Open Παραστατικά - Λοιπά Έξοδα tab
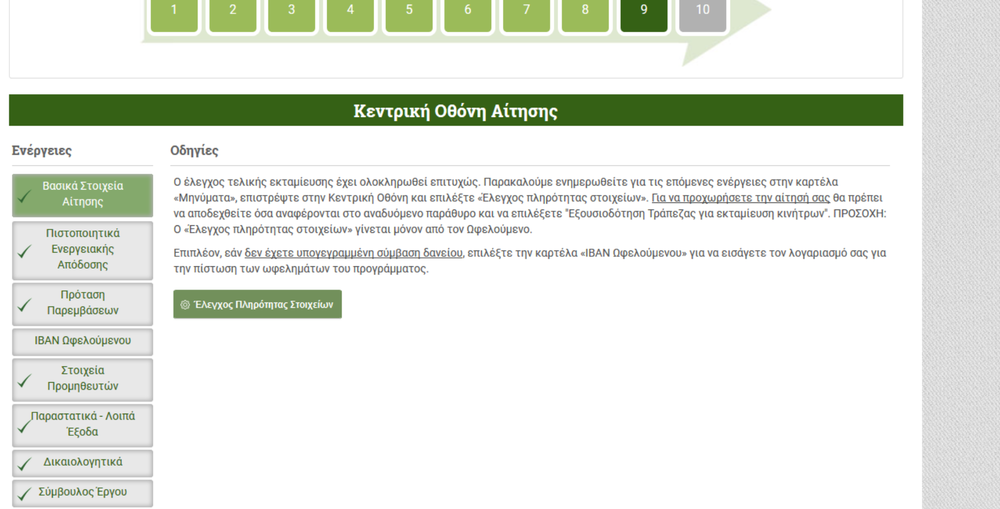The image size is (1000, 509). [82, 424]
